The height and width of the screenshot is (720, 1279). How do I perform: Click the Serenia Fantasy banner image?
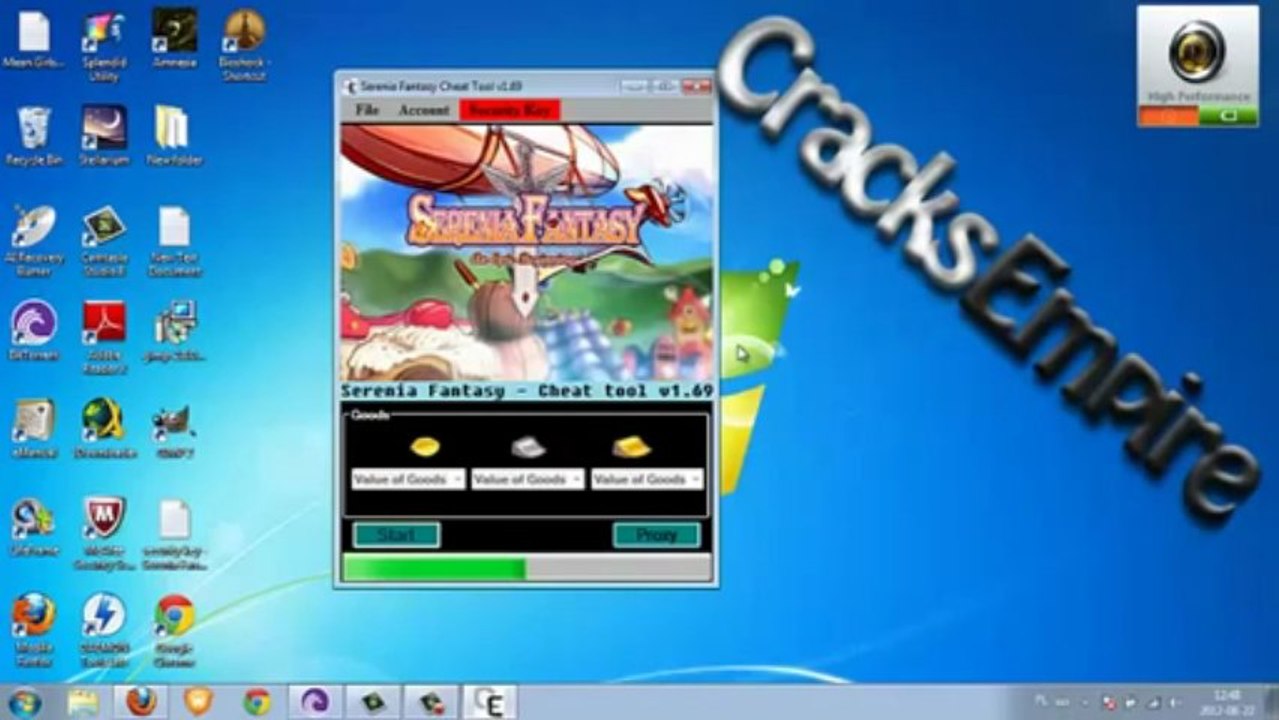(x=527, y=252)
